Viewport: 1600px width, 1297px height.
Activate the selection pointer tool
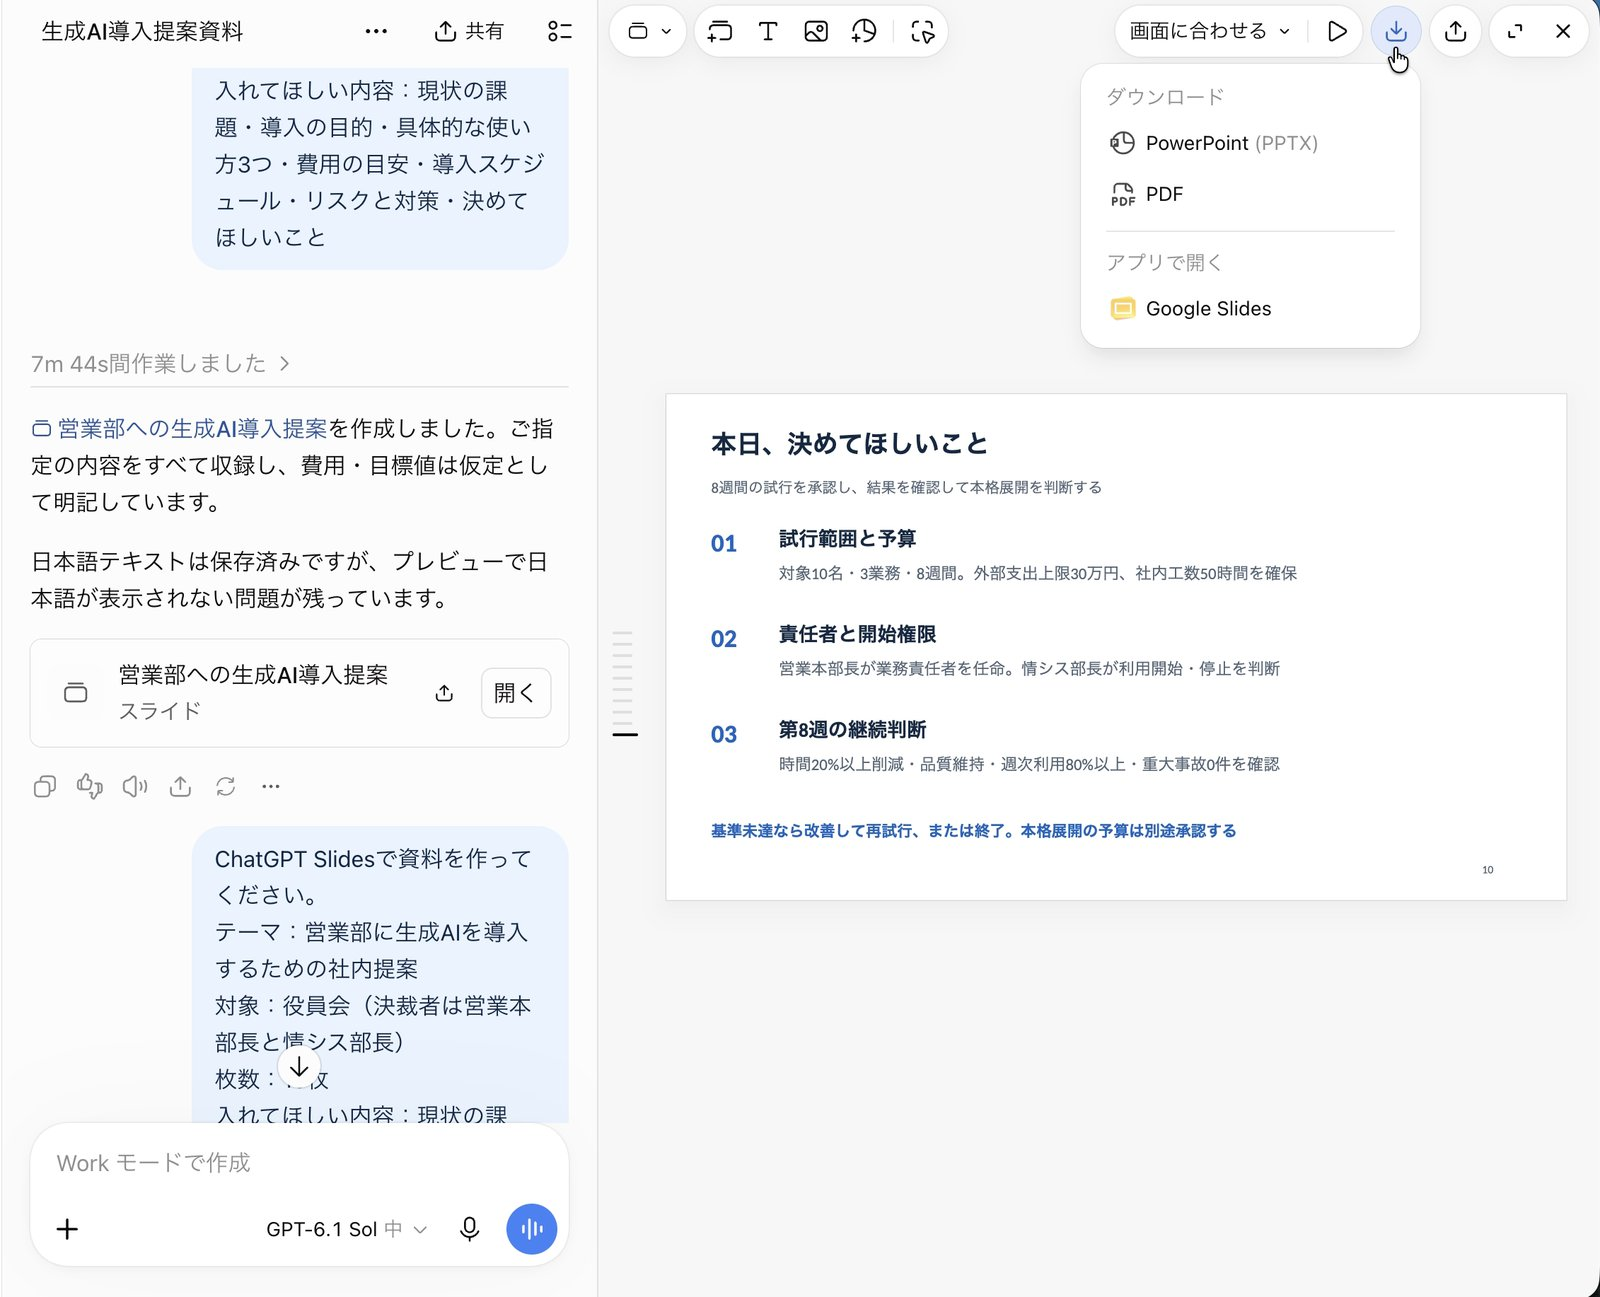[x=922, y=31]
